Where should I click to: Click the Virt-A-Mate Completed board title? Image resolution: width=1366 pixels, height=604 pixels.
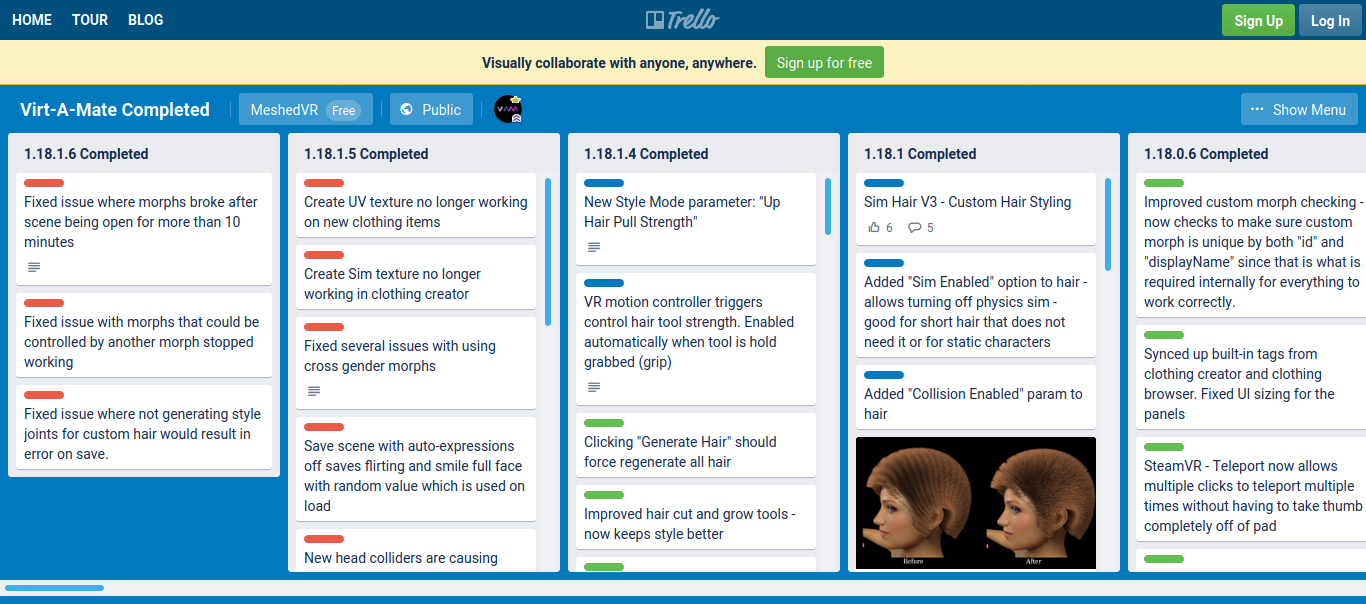115,110
